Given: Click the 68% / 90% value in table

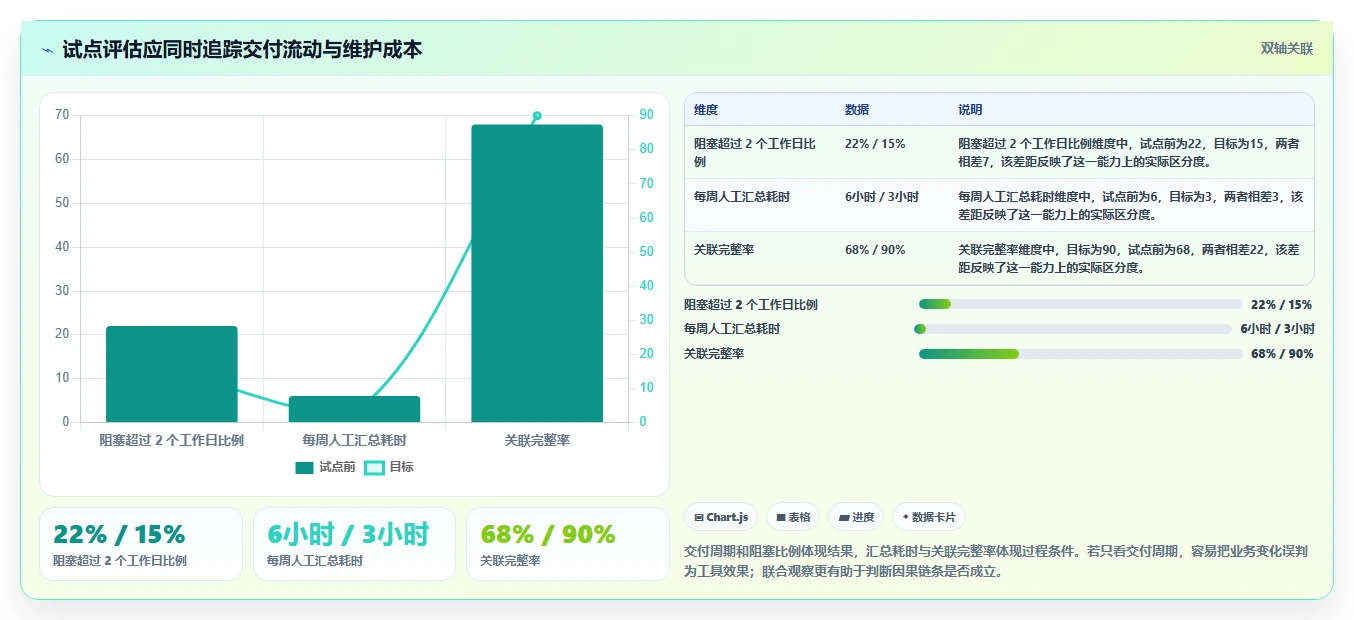Looking at the screenshot, I should pyautogui.click(x=875, y=250).
